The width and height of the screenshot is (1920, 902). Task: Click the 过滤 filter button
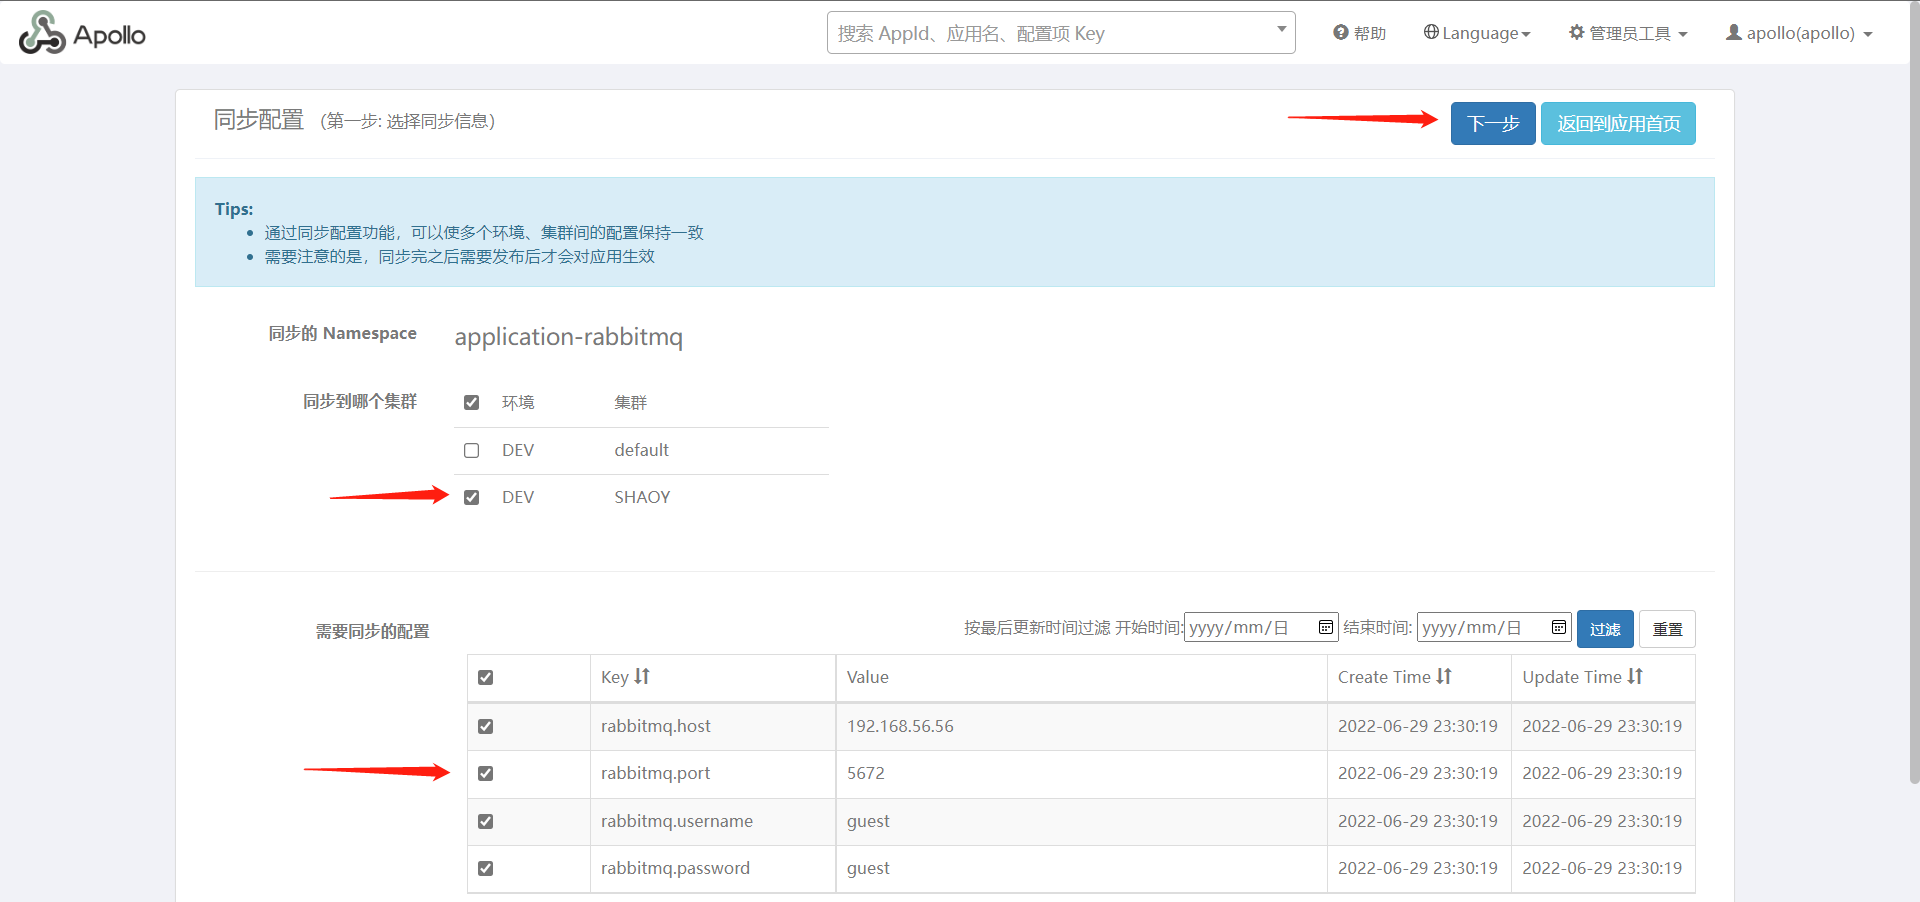tap(1604, 629)
